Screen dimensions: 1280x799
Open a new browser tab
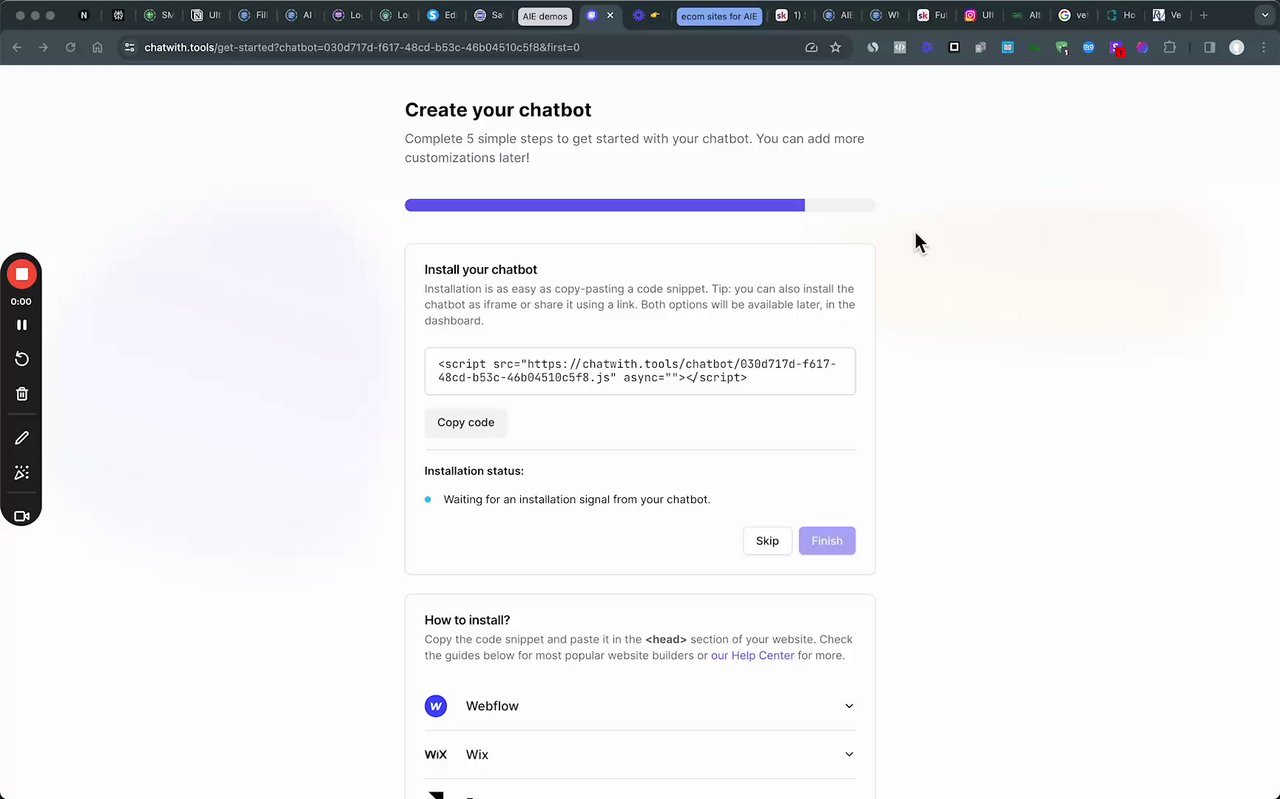click(x=1204, y=15)
